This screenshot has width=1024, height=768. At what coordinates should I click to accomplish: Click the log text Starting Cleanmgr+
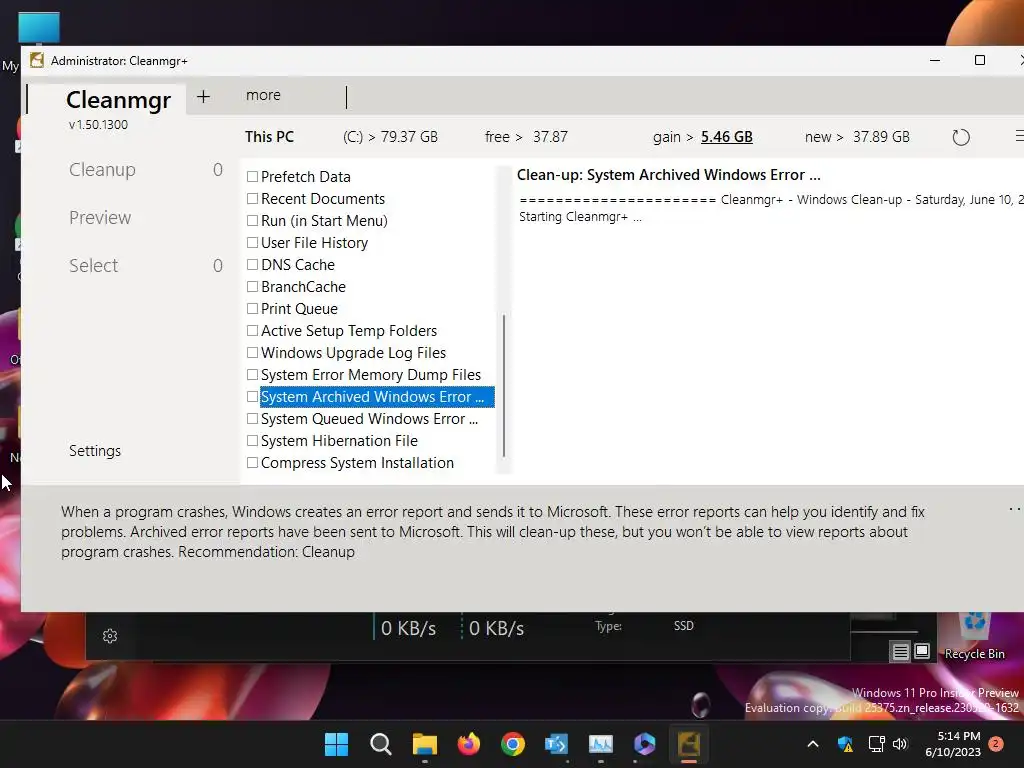point(580,217)
